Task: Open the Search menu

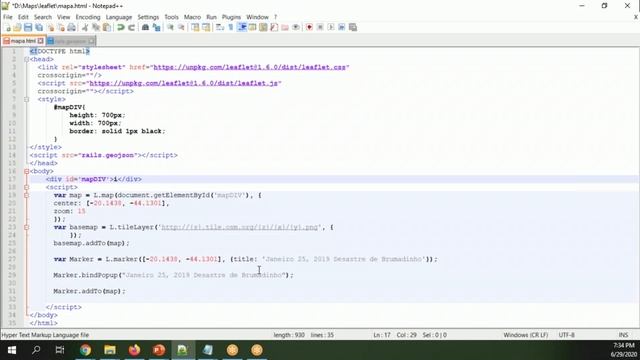Action: (43, 17)
